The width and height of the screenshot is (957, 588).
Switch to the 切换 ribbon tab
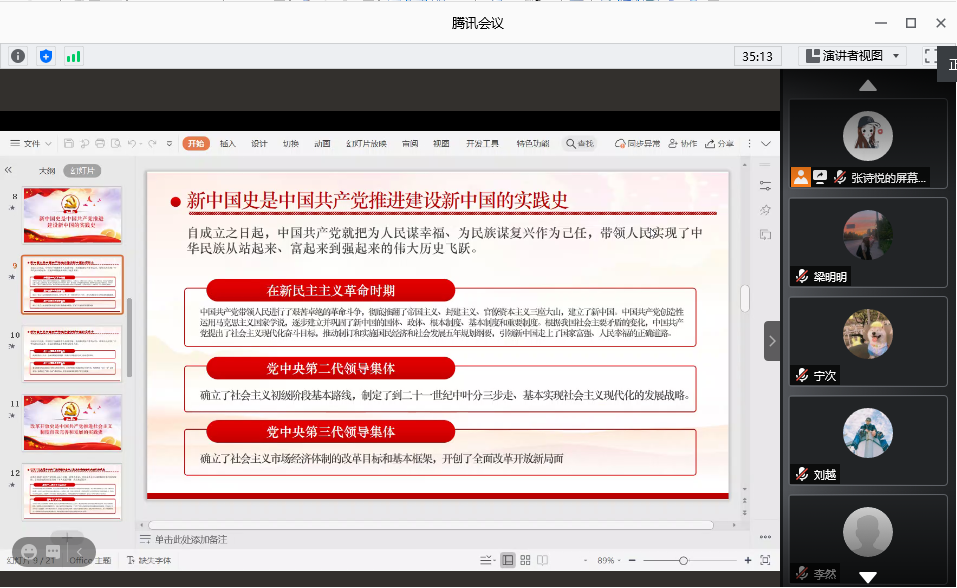coord(291,143)
